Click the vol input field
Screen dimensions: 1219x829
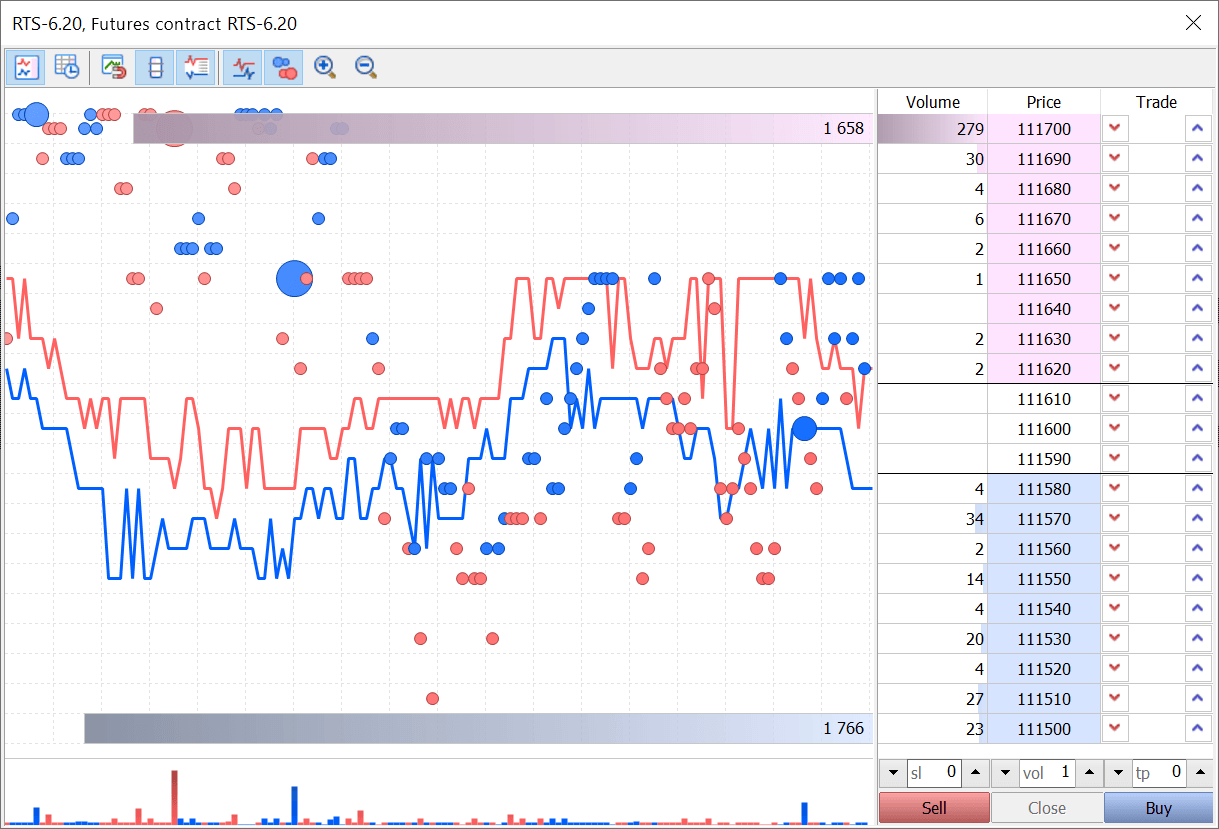(1048, 773)
